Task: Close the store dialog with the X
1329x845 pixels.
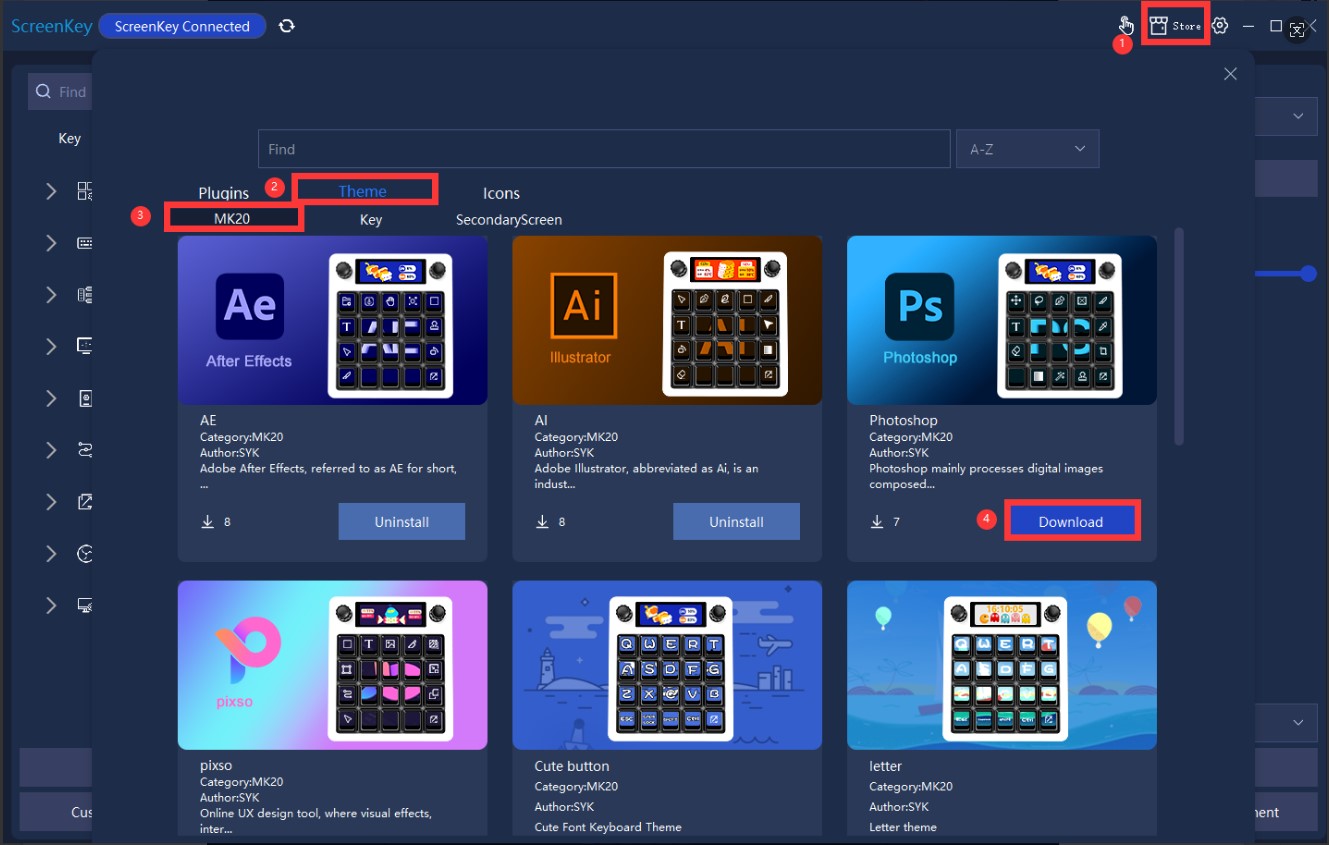Action: pos(1230,74)
